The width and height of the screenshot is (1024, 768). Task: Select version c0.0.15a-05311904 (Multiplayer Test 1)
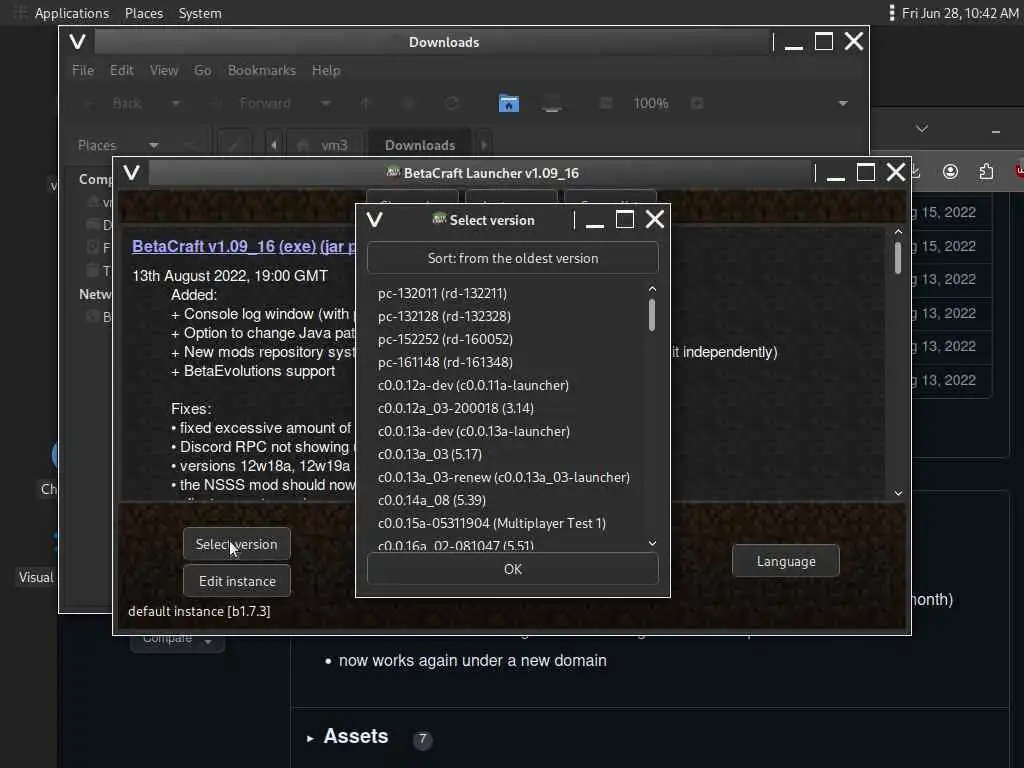491,523
